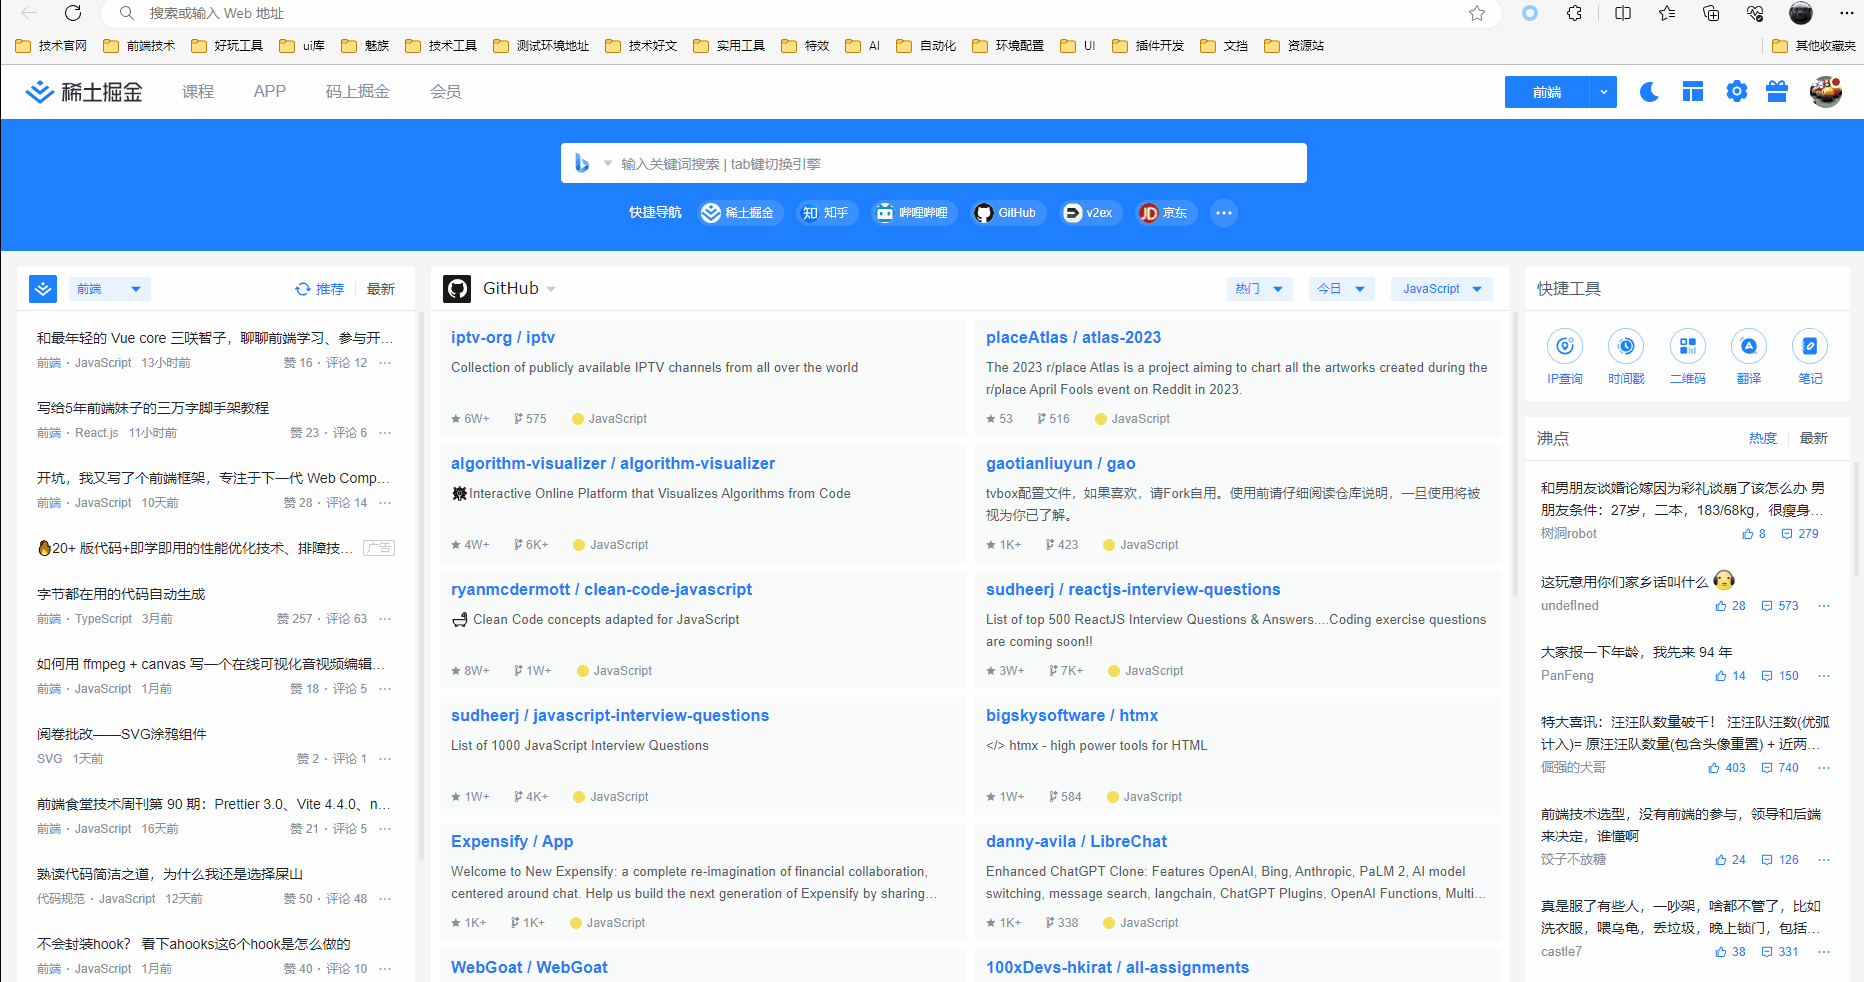Image resolution: width=1864 pixels, height=982 pixels.
Task: Open user avatar in site header
Action: click(x=1826, y=92)
